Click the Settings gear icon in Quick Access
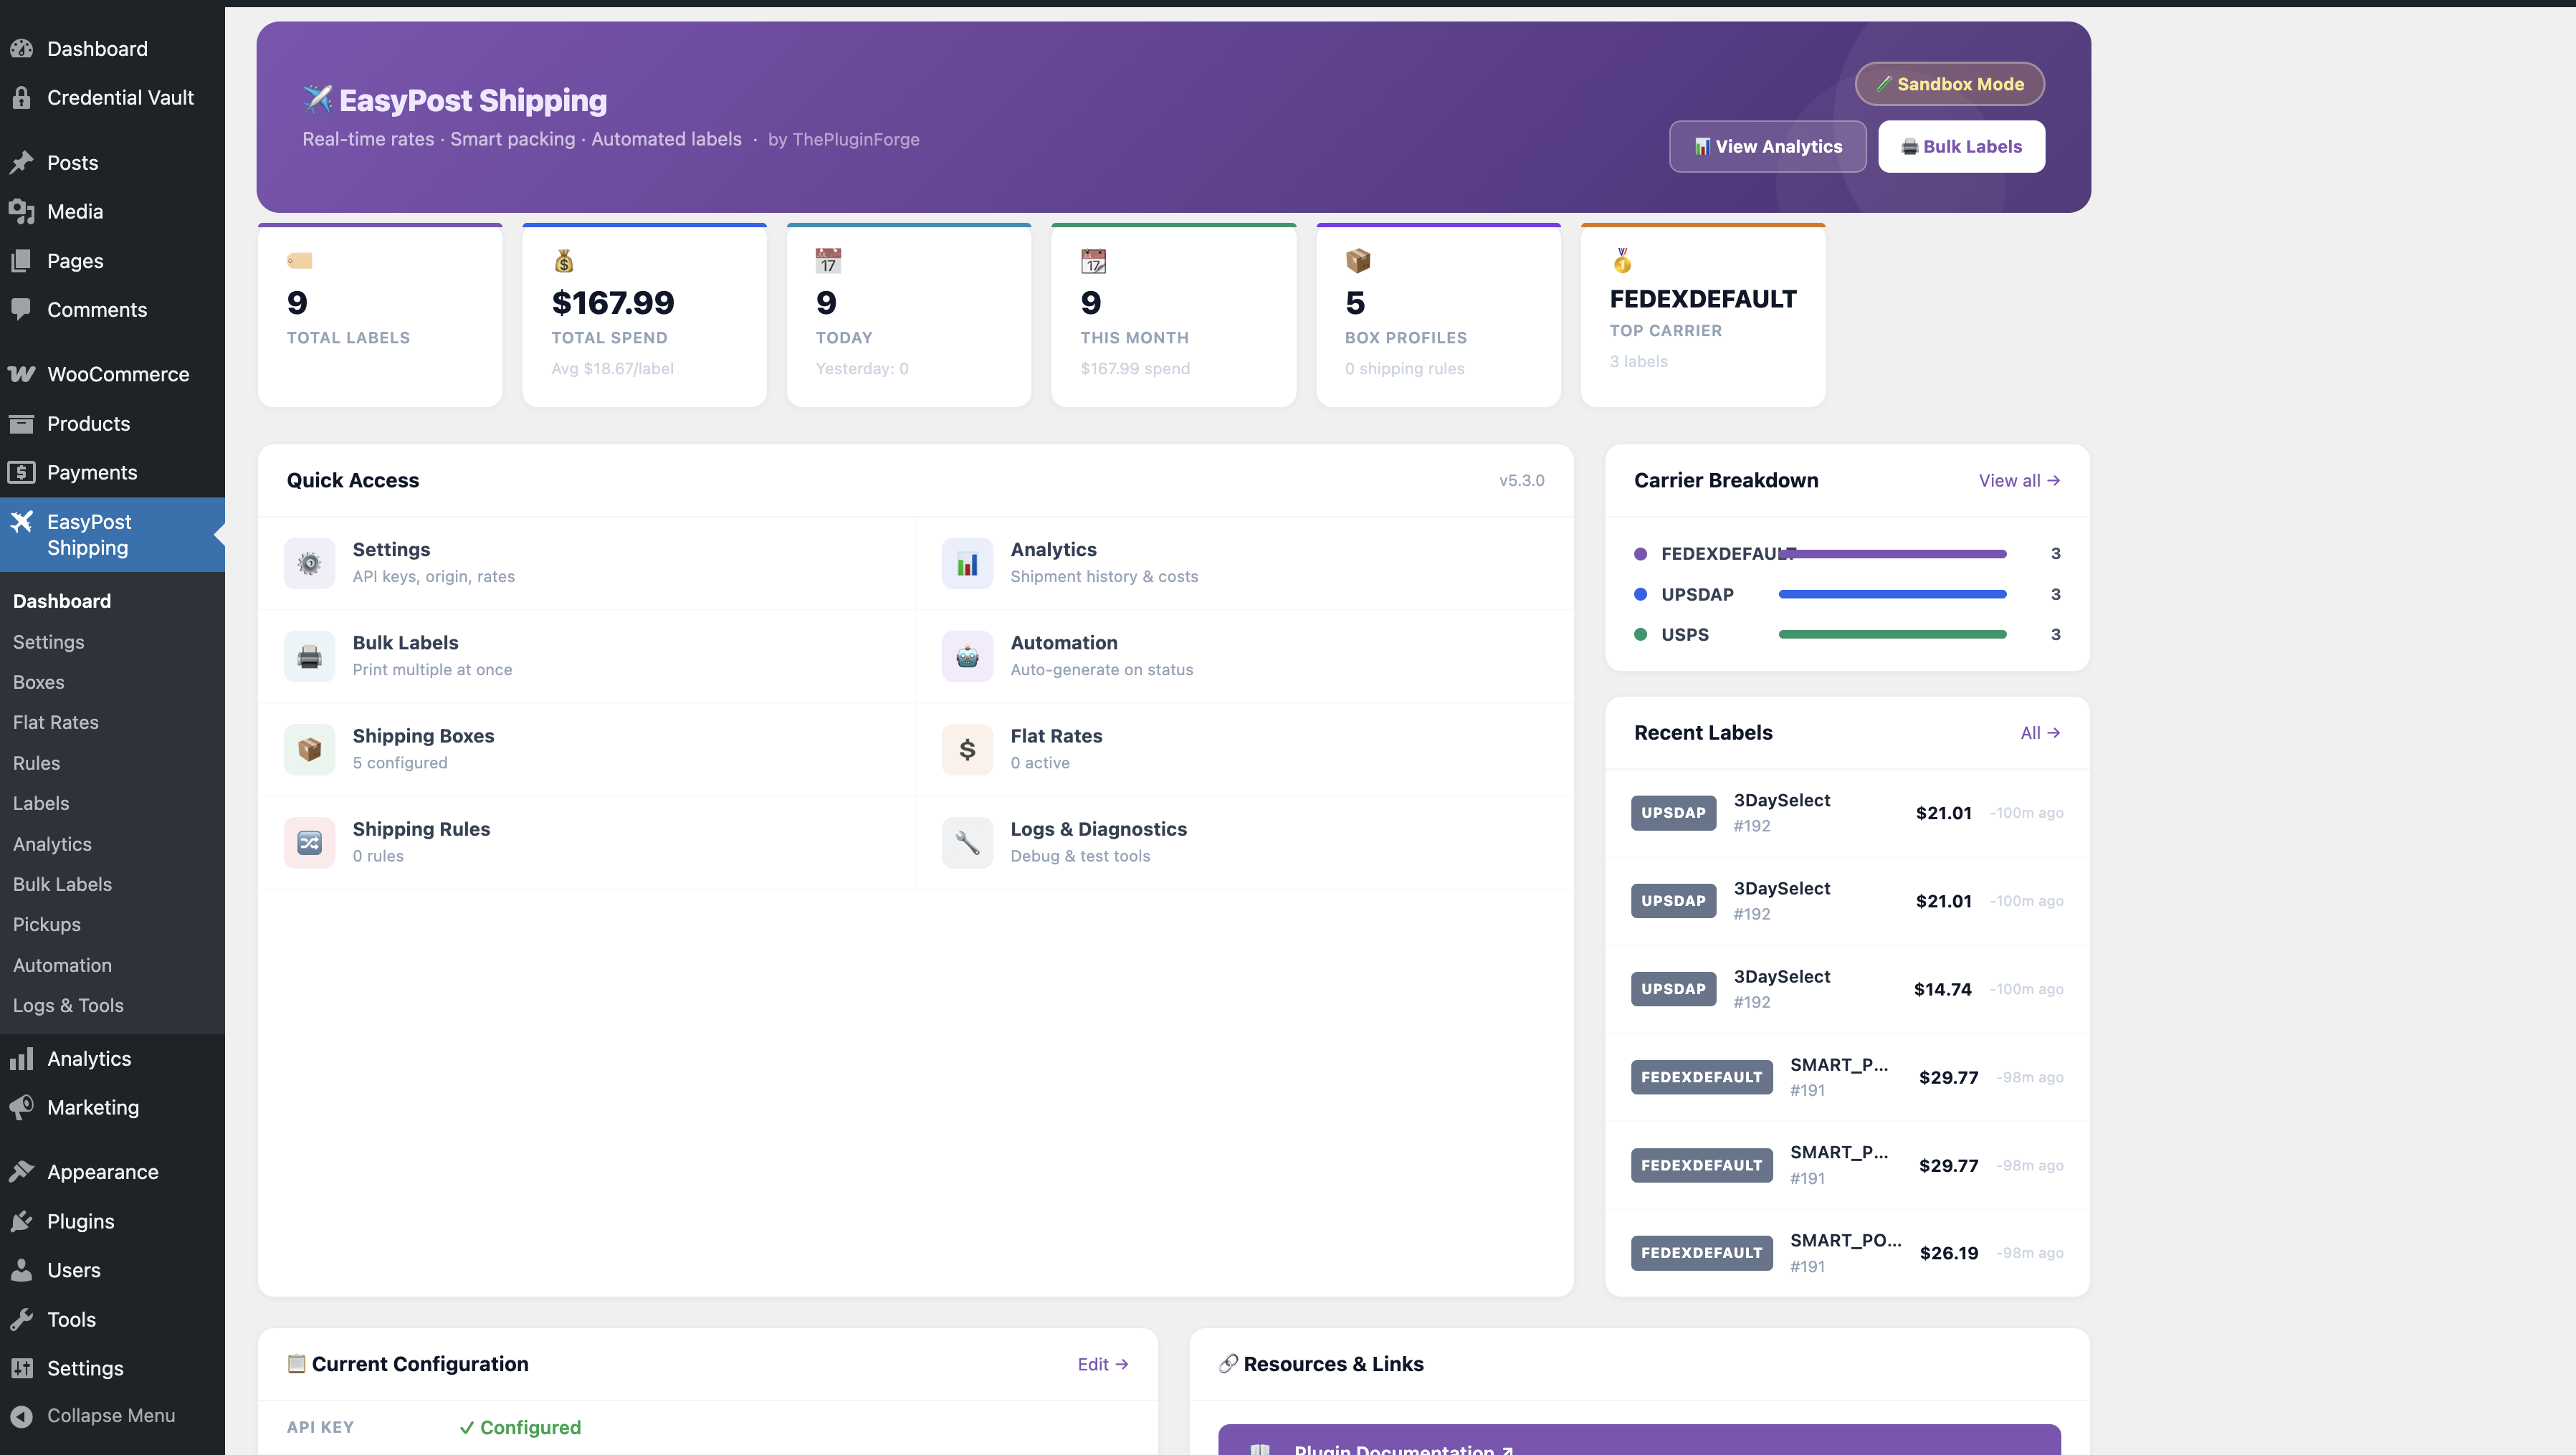 coord(309,563)
